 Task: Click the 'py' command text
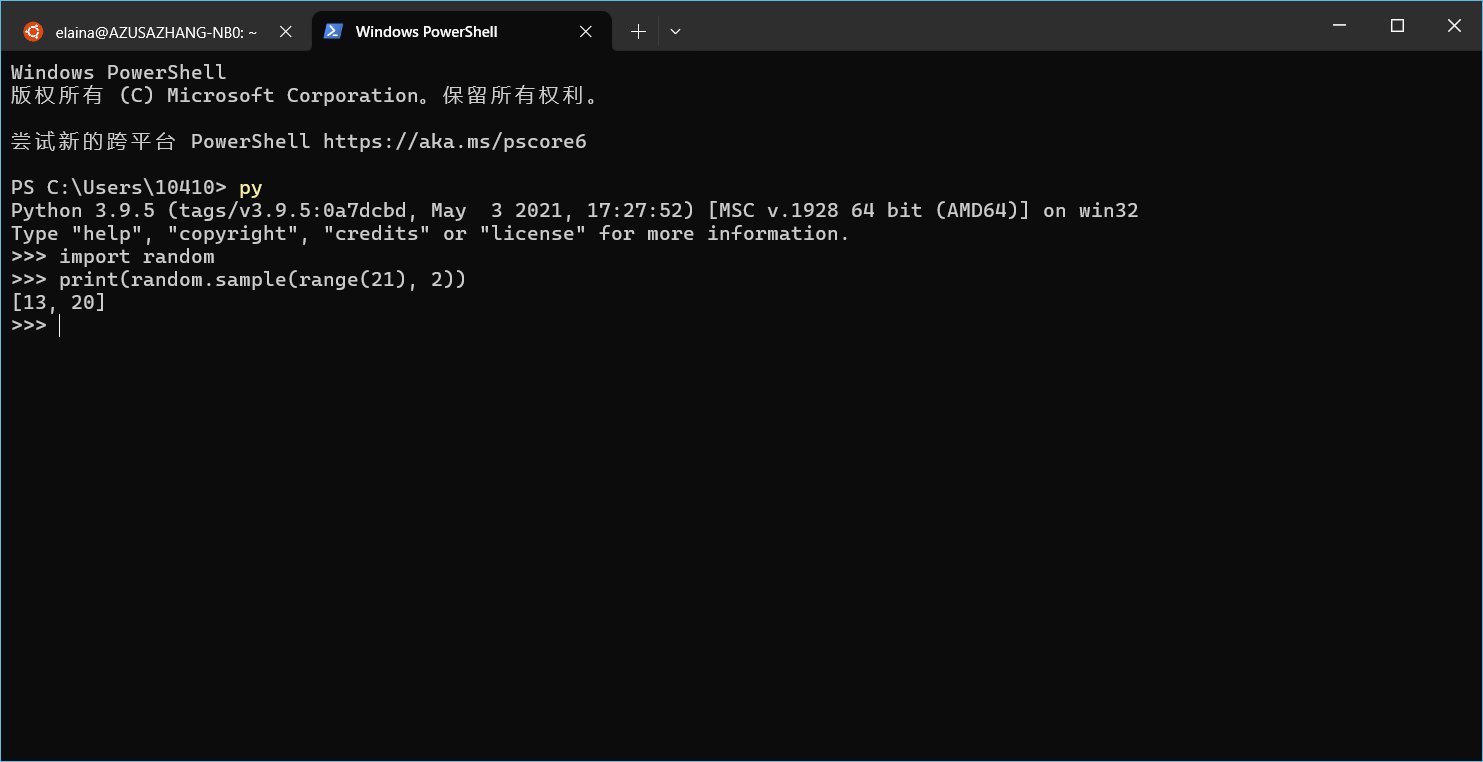coord(251,188)
